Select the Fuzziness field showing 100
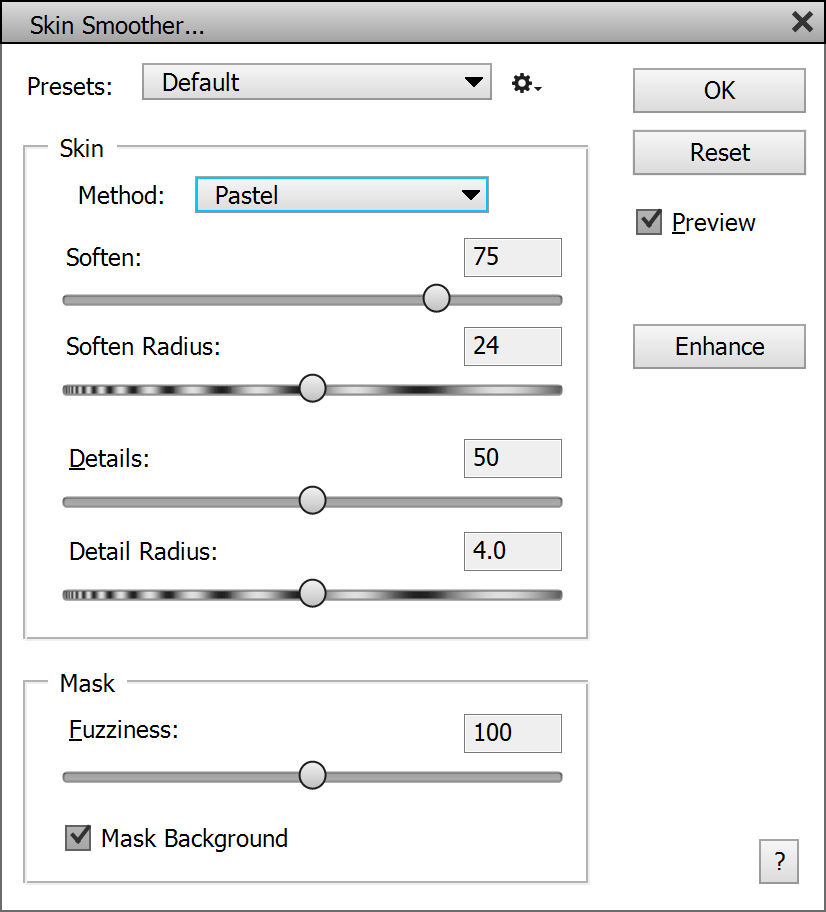 click(512, 733)
